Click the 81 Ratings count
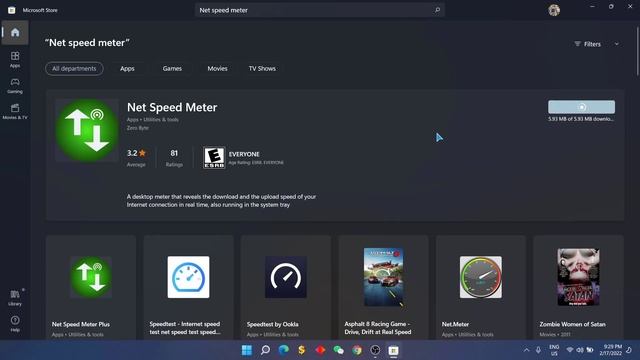Viewport: 640px width, 360px height. (174, 158)
